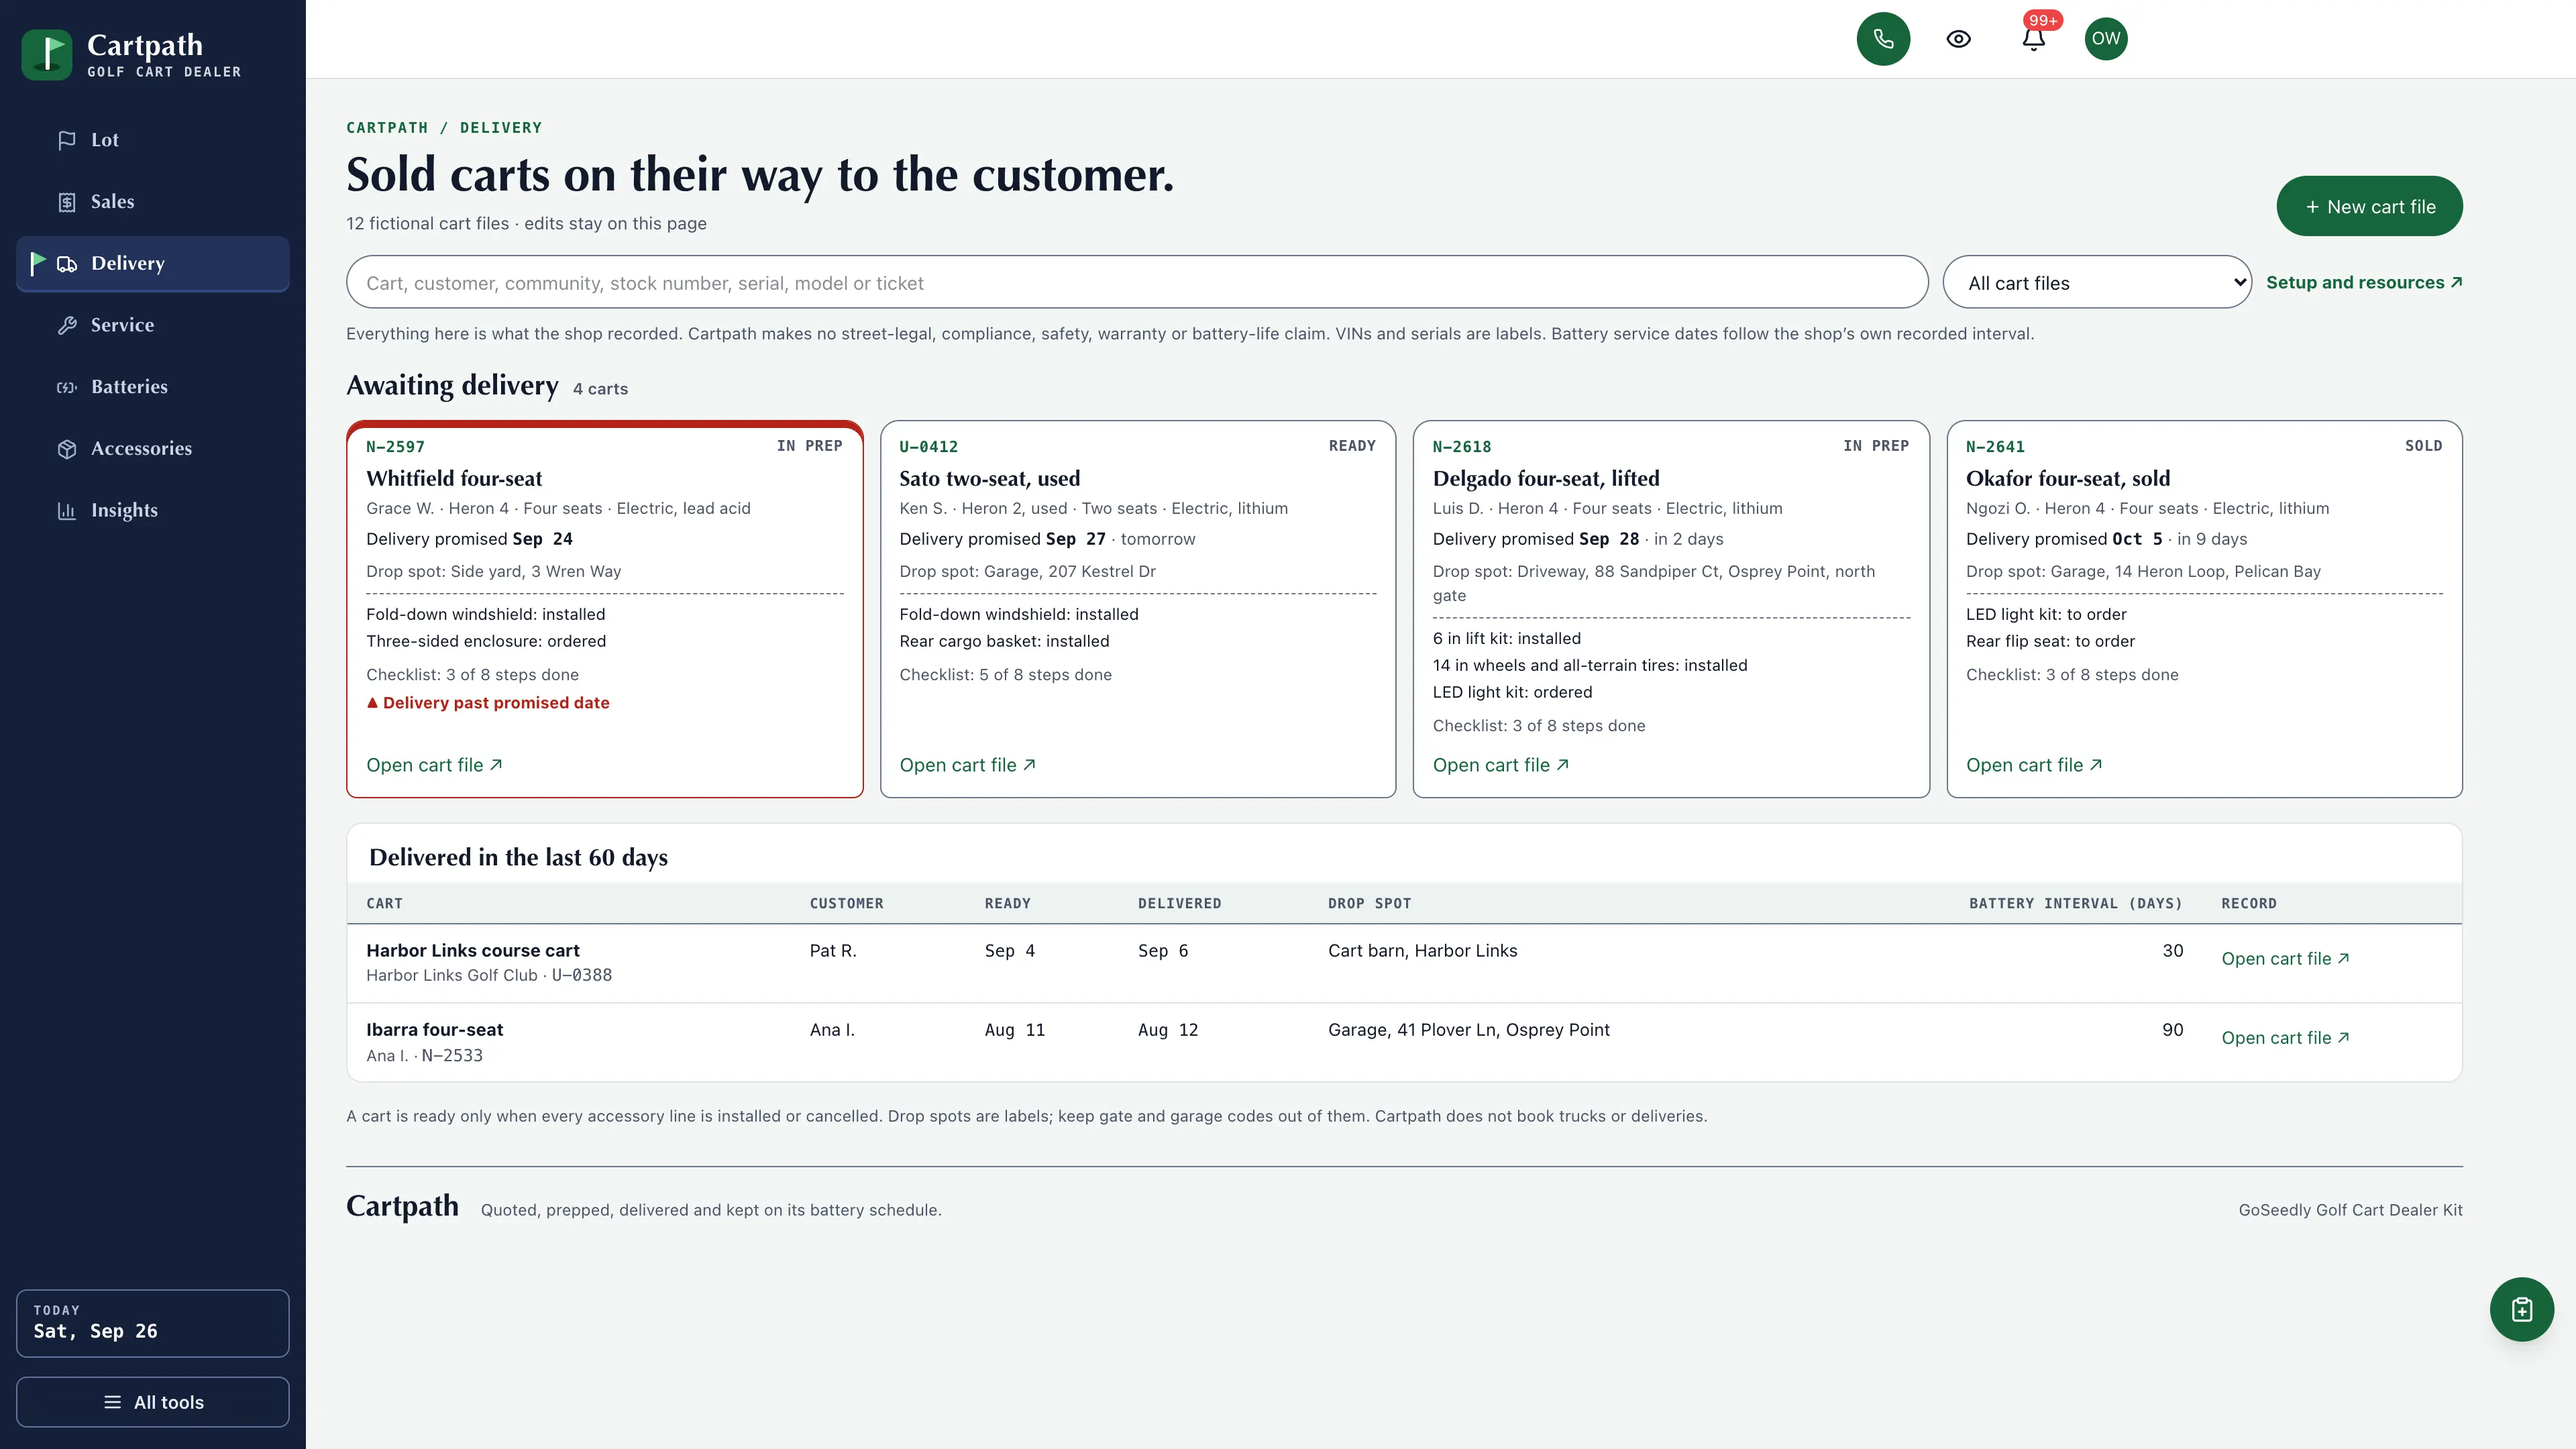
Task: Click the Cartpath flag logo
Action: point(47,55)
